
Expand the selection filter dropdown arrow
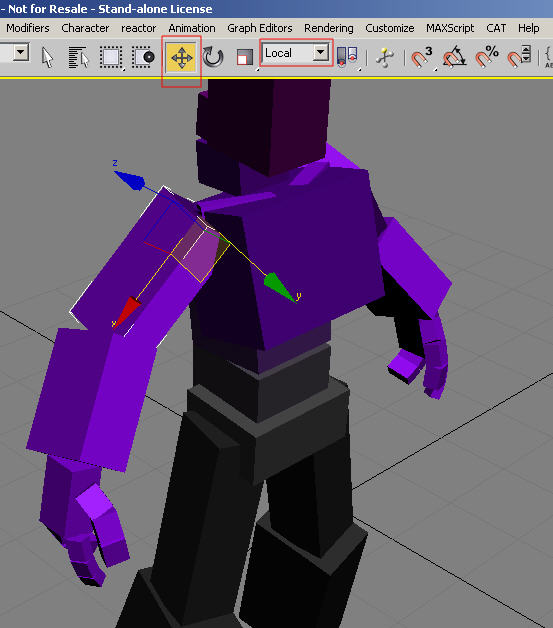click(21, 52)
